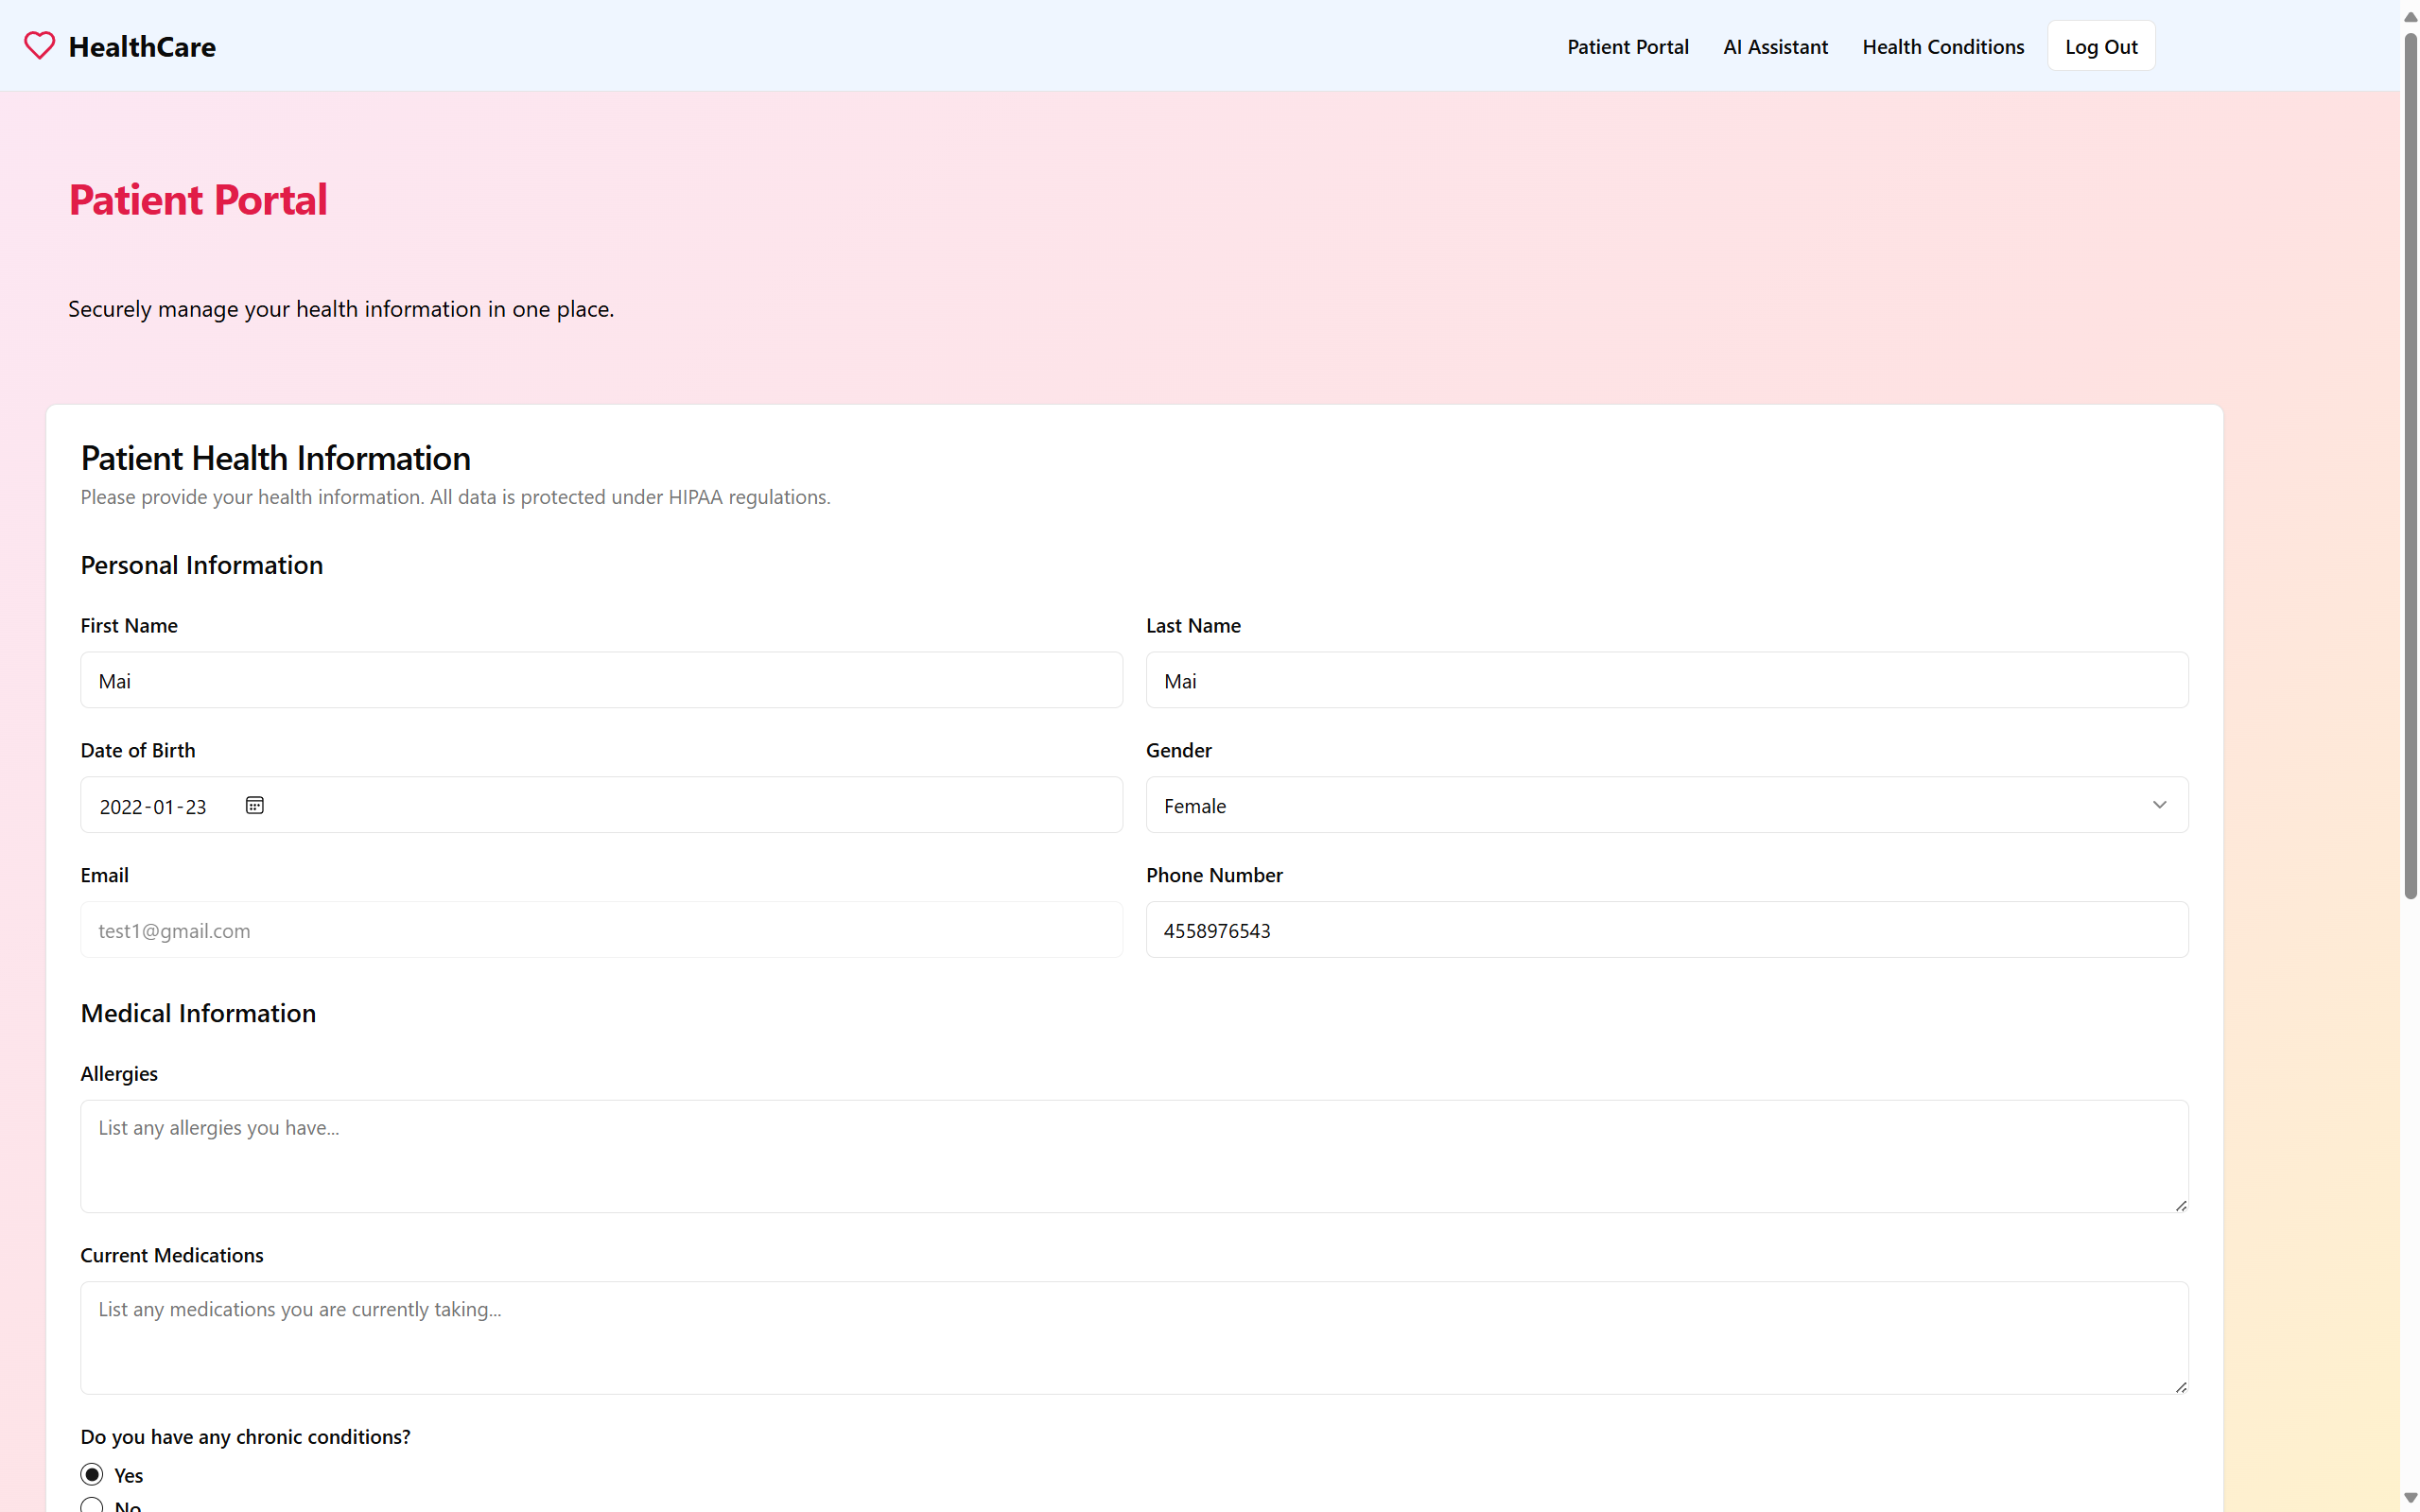Click the HealthCare brand title link
Image resolution: width=2420 pixels, height=1512 pixels.
pyautogui.click(x=142, y=47)
